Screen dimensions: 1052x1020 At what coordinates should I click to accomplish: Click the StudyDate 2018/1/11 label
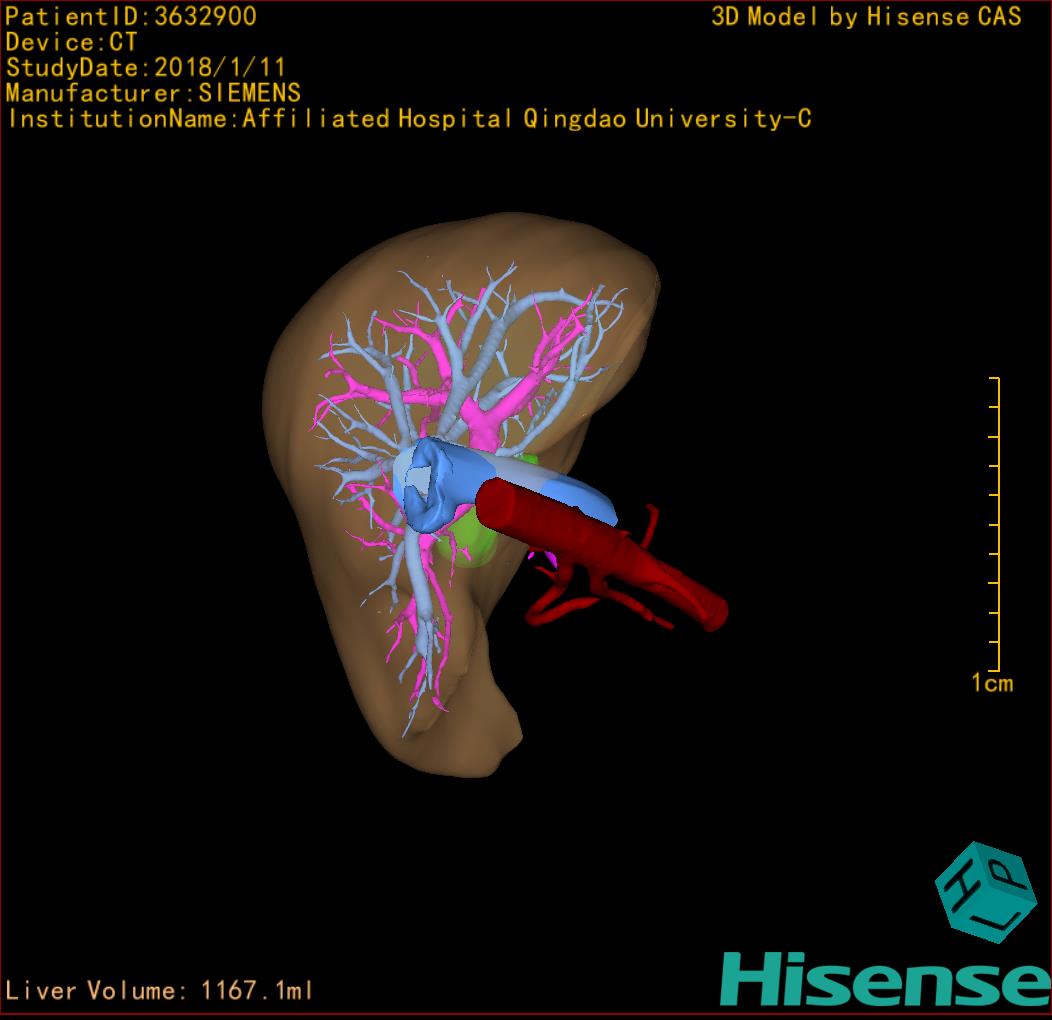(146, 68)
